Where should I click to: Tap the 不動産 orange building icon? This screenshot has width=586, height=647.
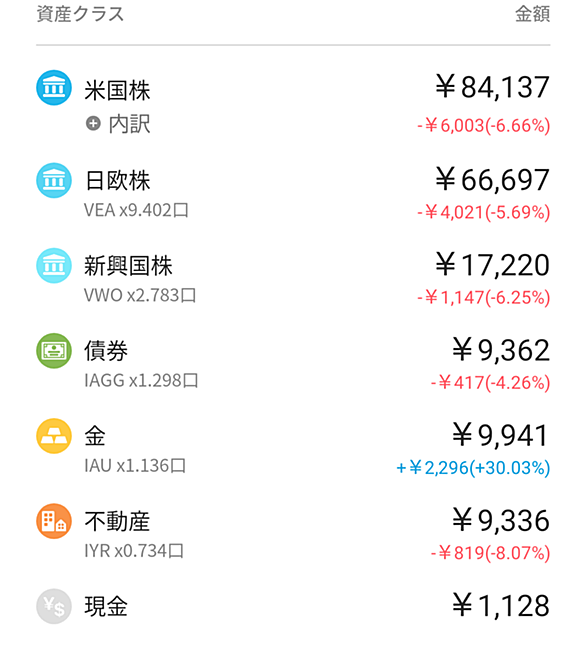(x=54, y=521)
